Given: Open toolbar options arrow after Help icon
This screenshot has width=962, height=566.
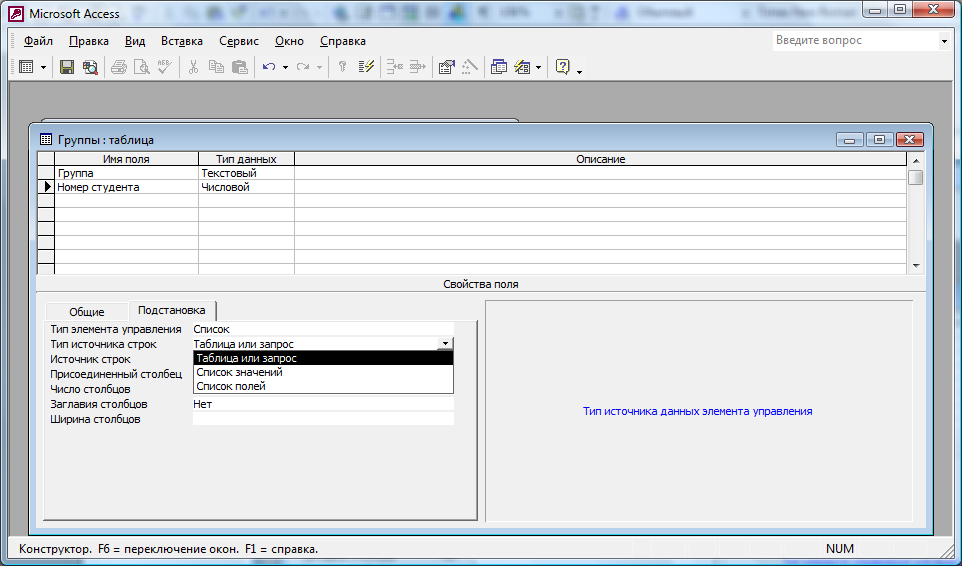Looking at the screenshot, I should click(579, 72).
